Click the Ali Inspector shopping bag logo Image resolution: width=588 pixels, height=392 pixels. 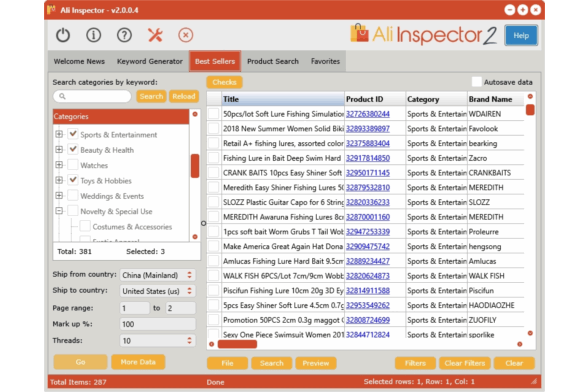point(359,34)
